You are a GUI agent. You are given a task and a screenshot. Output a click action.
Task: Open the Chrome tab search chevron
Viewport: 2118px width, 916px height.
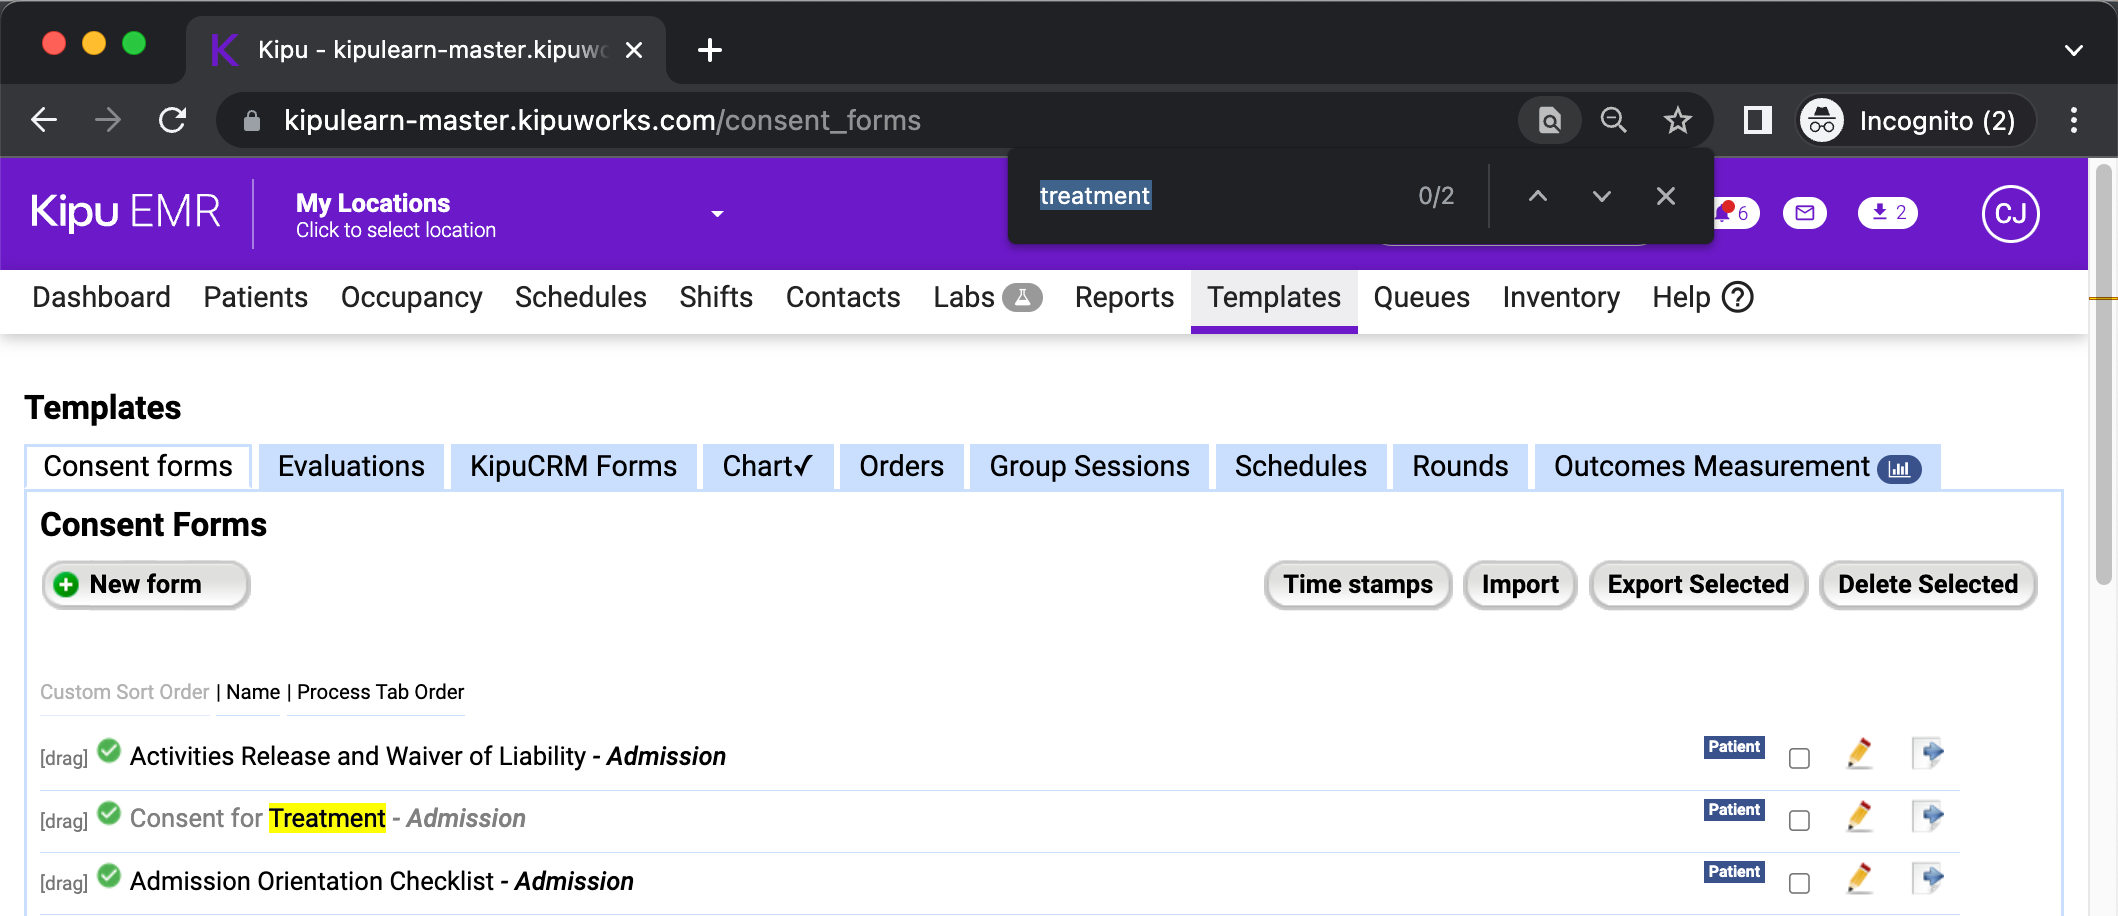pos(2073,50)
